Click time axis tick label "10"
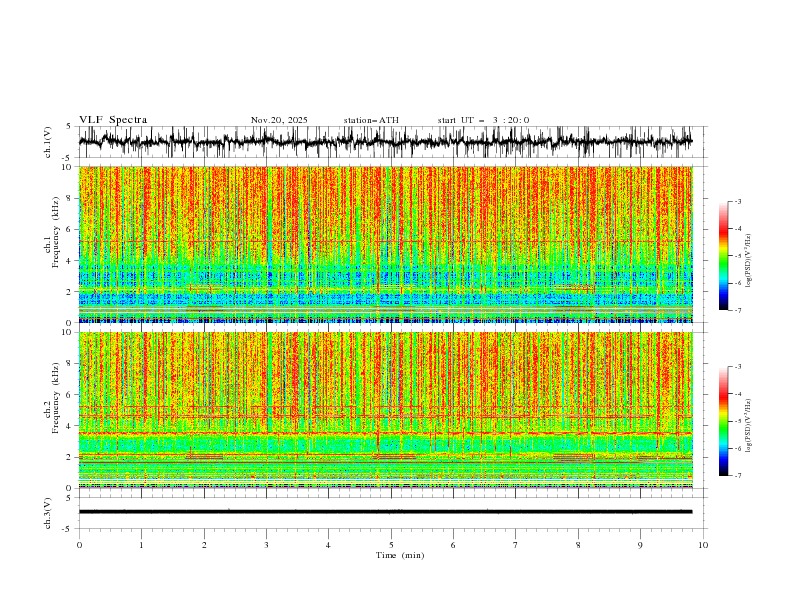The image size is (792, 612). click(x=703, y=545)
